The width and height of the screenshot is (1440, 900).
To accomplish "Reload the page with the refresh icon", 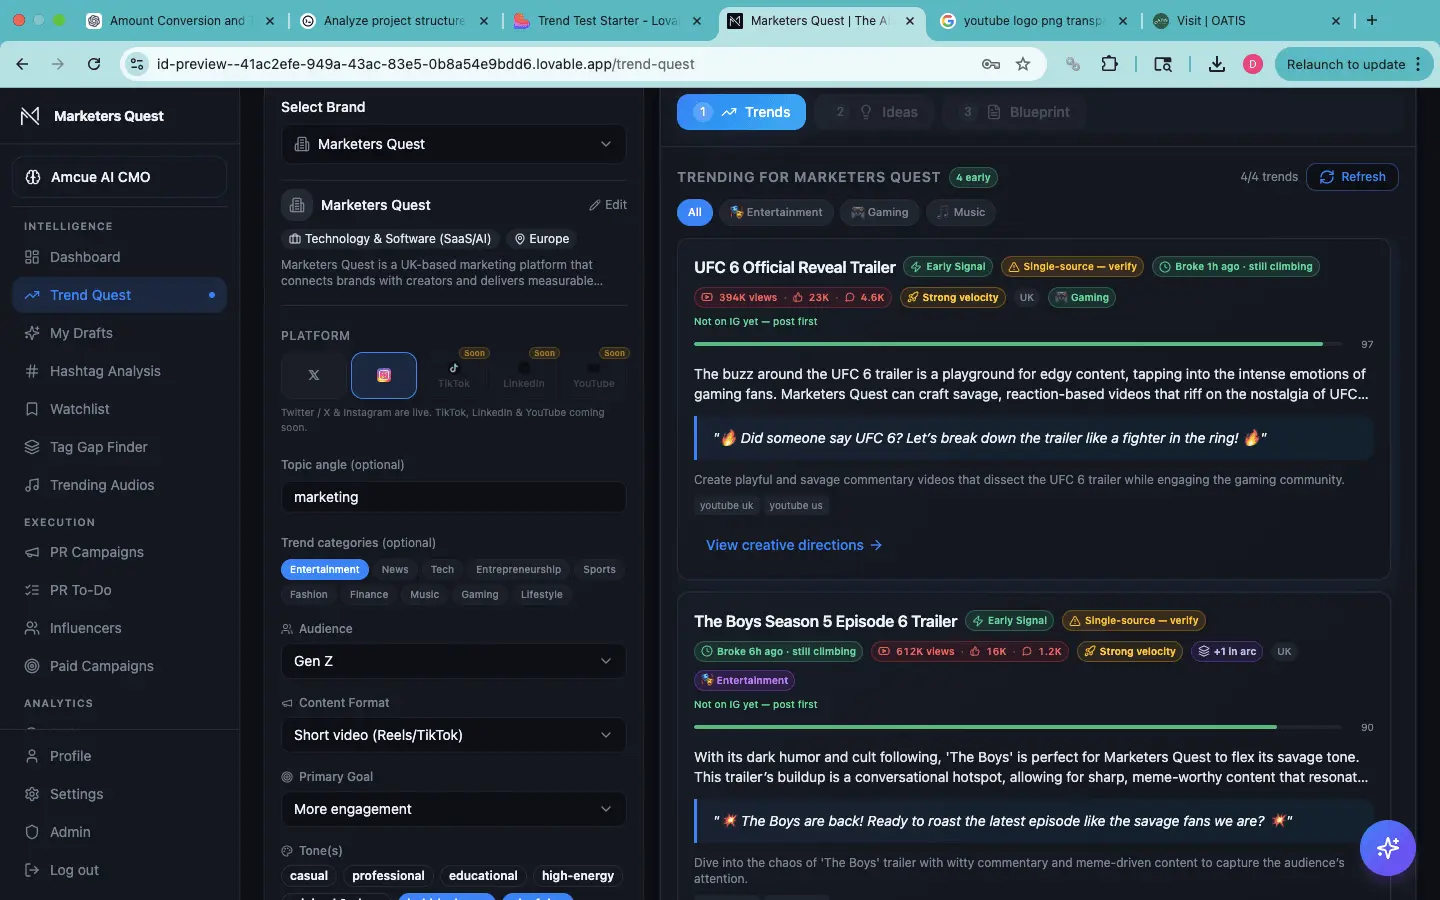I will click(x=94, y=64).
